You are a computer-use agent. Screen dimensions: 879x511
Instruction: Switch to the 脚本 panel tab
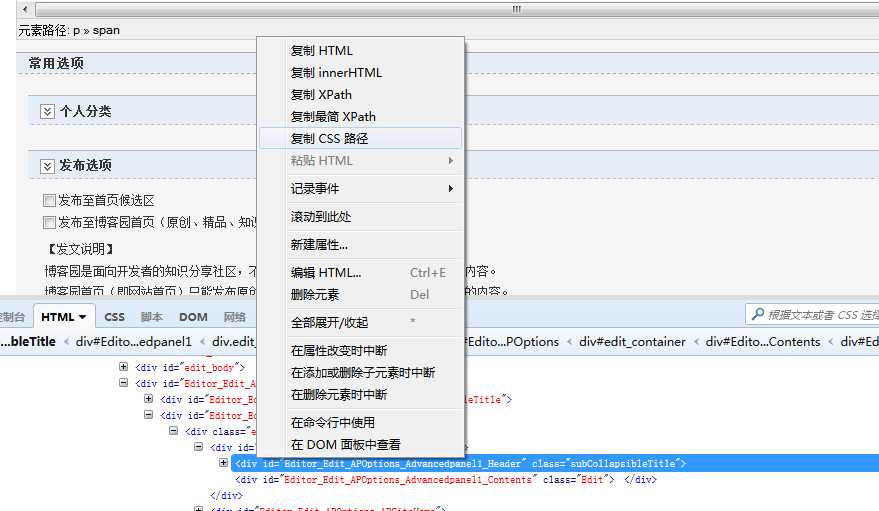151,317
